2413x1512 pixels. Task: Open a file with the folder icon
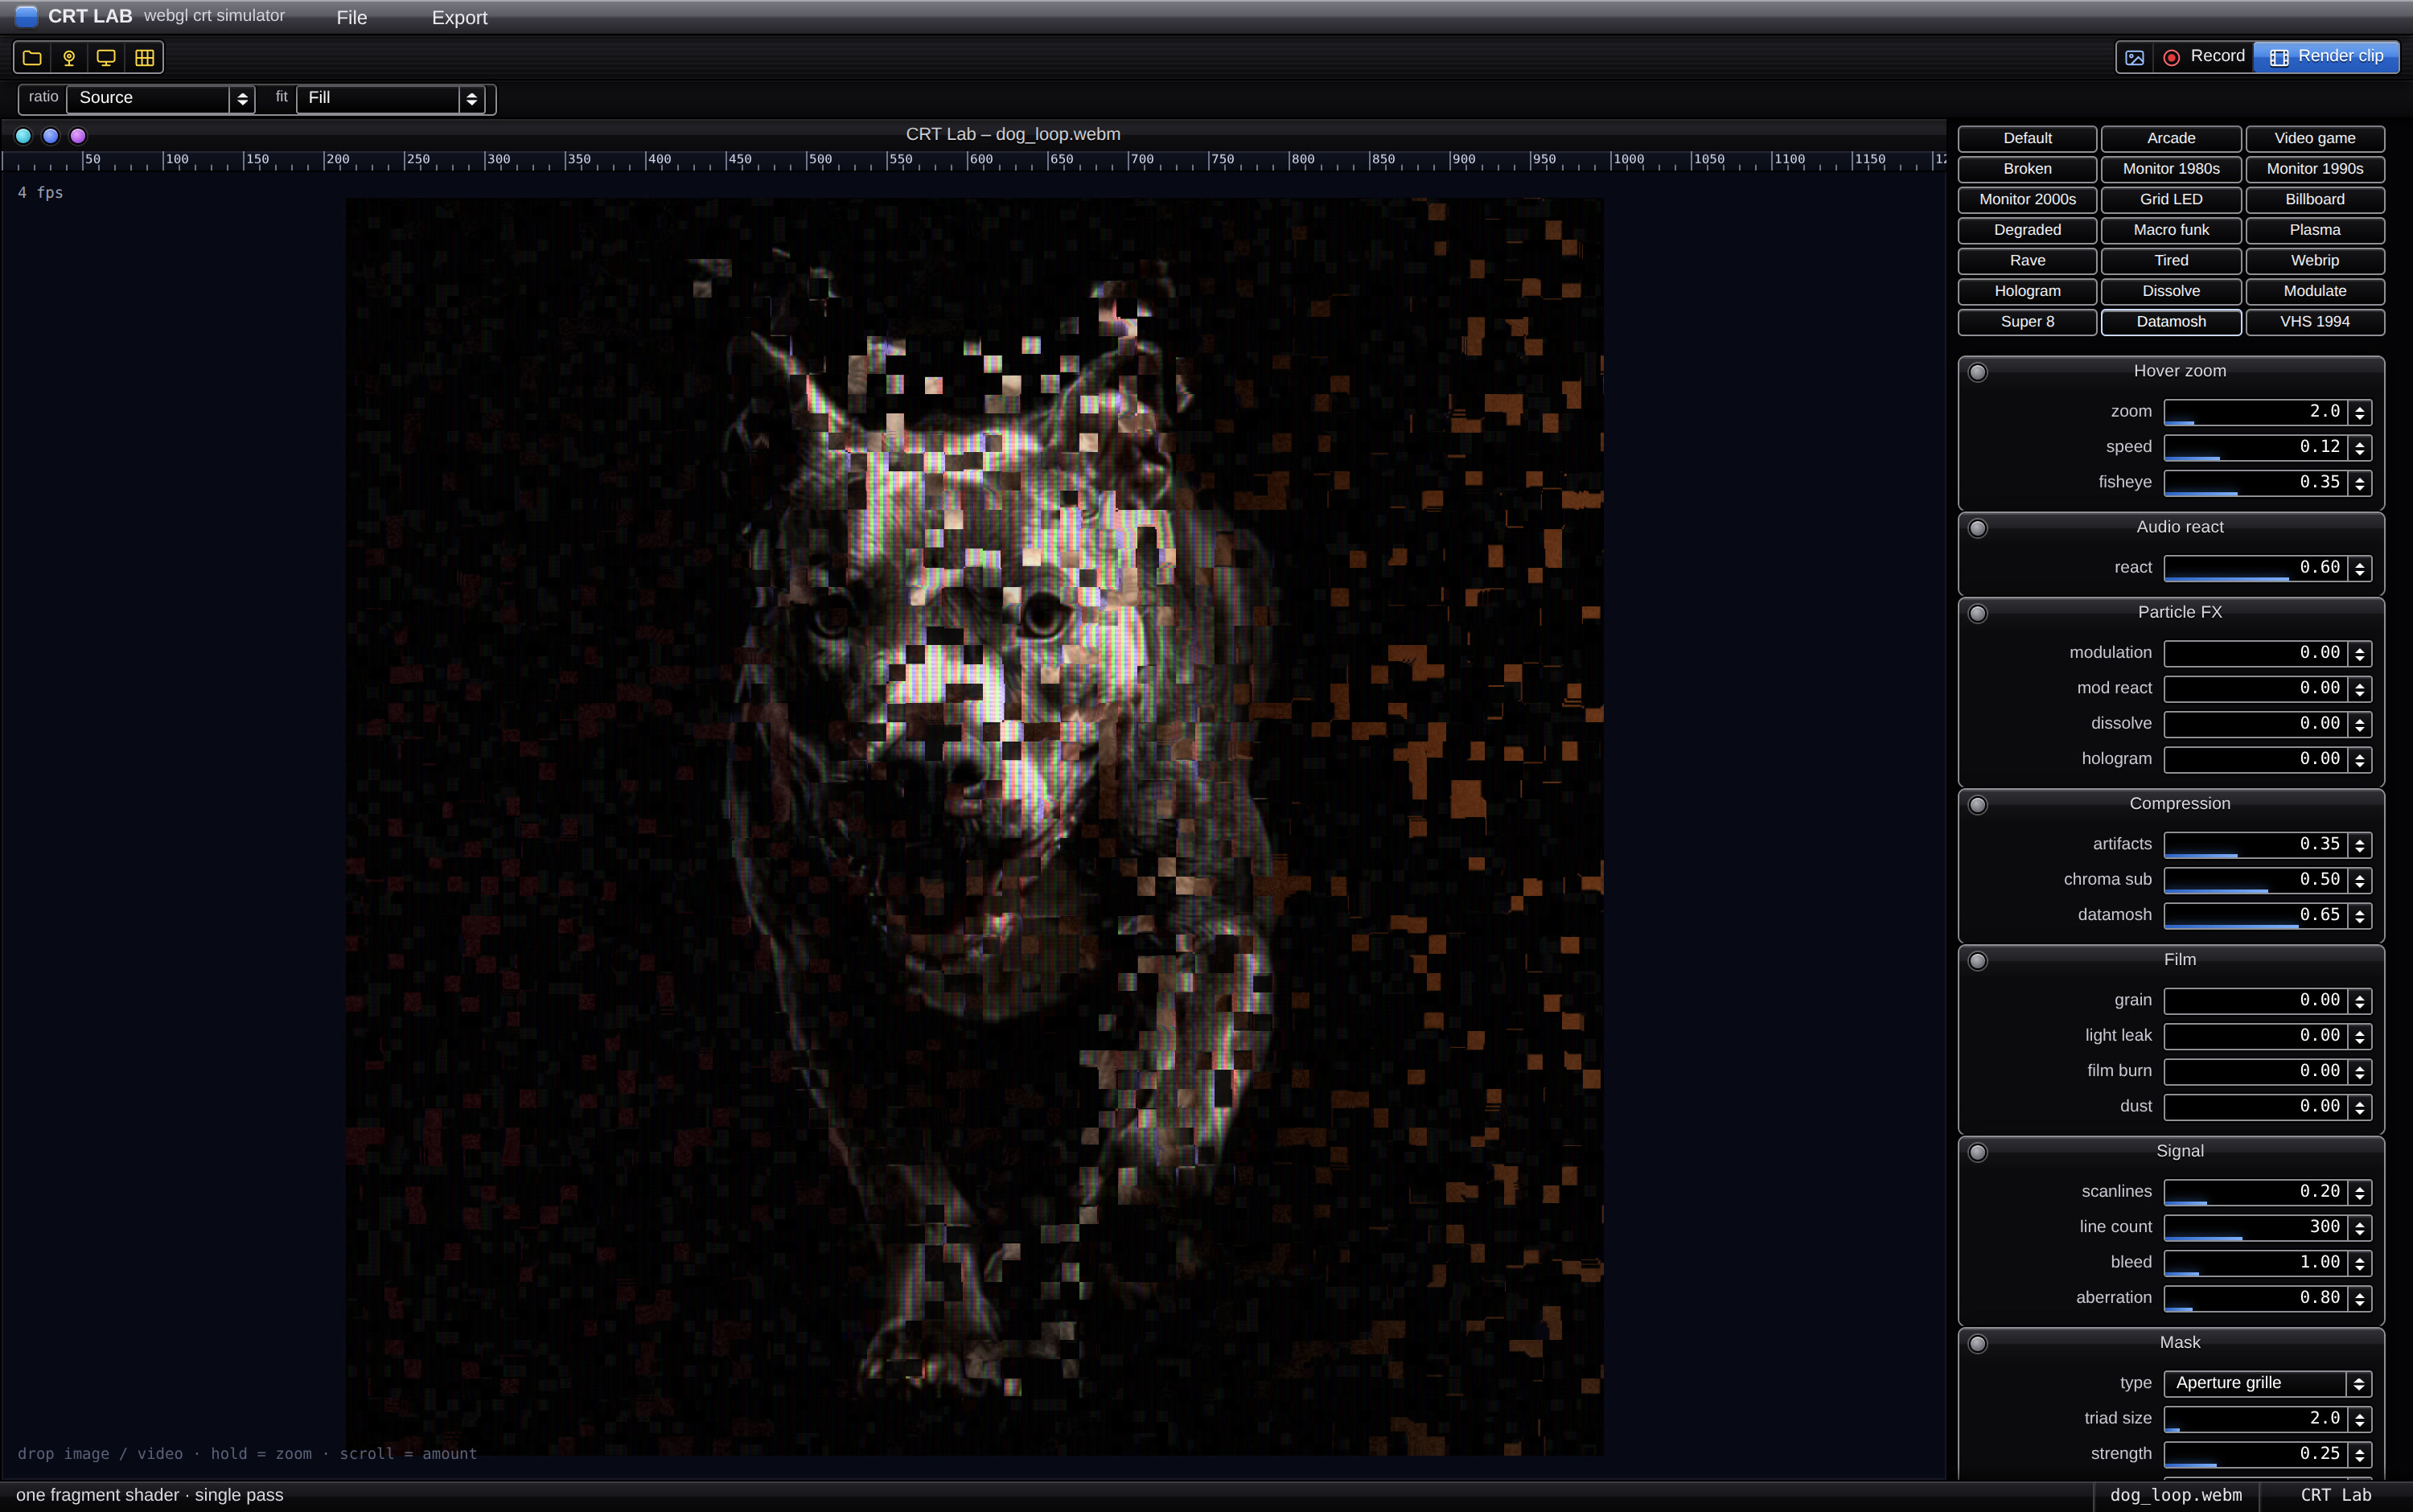pos(32,58)
